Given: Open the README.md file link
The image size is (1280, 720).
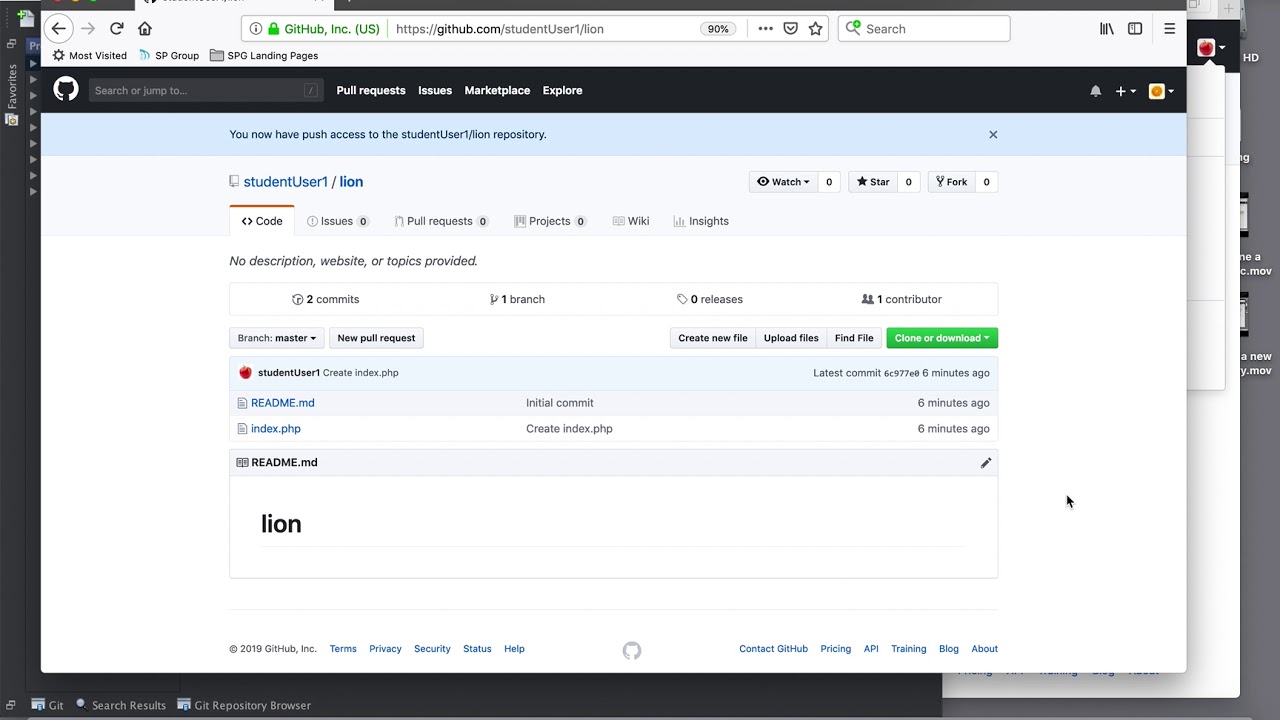Looking at the screenshot, I should (x=283, y=403).
